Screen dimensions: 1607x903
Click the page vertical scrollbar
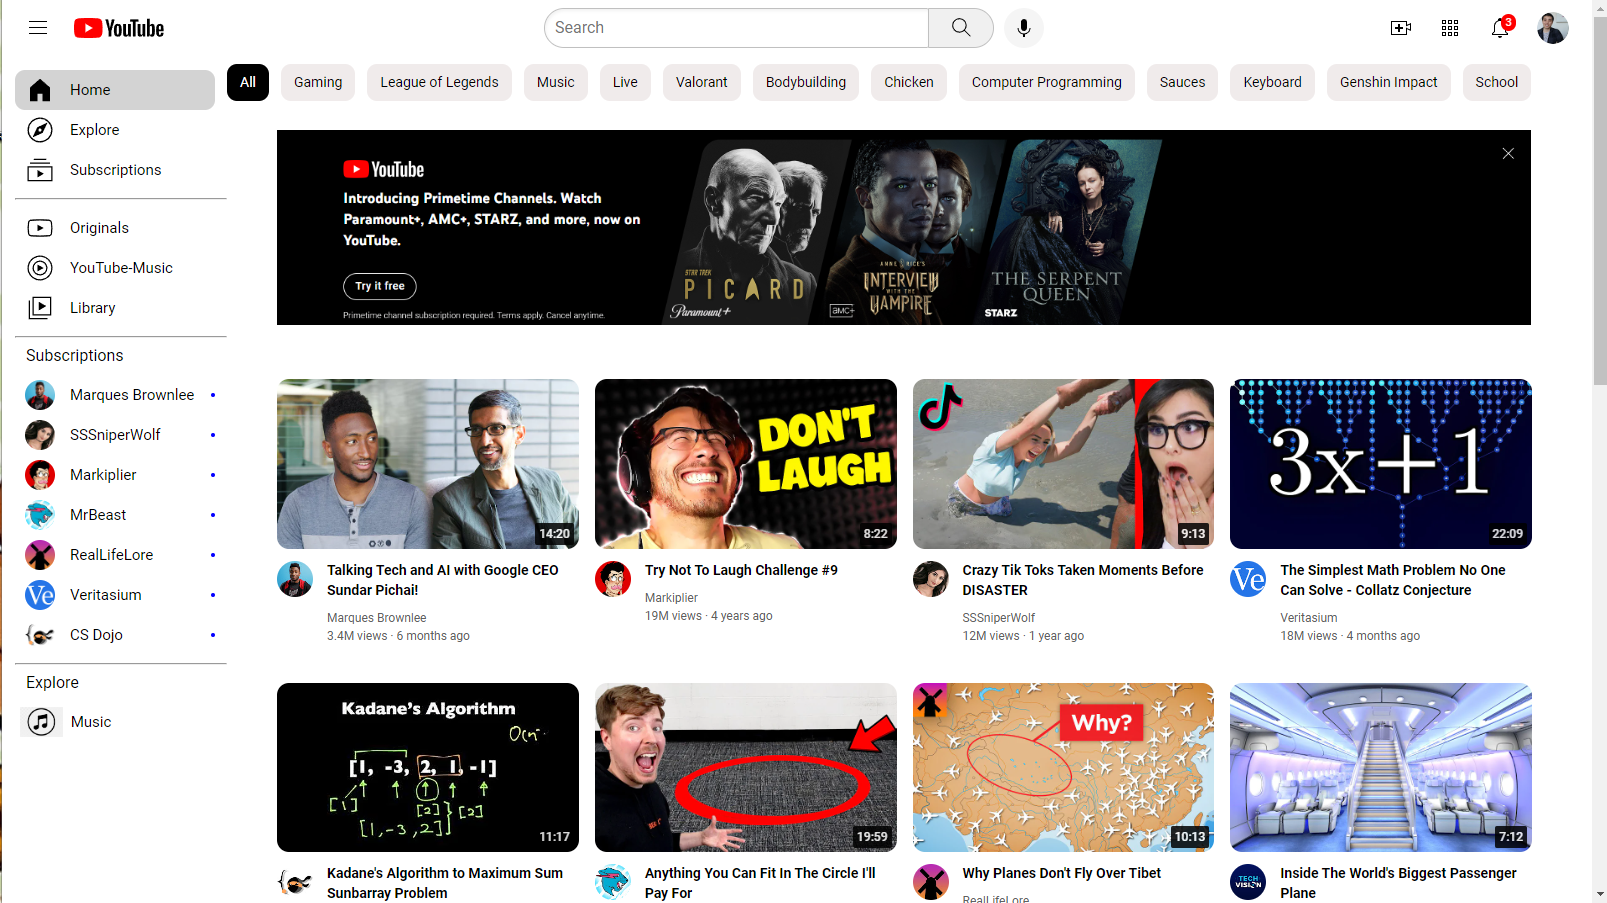1599,200
